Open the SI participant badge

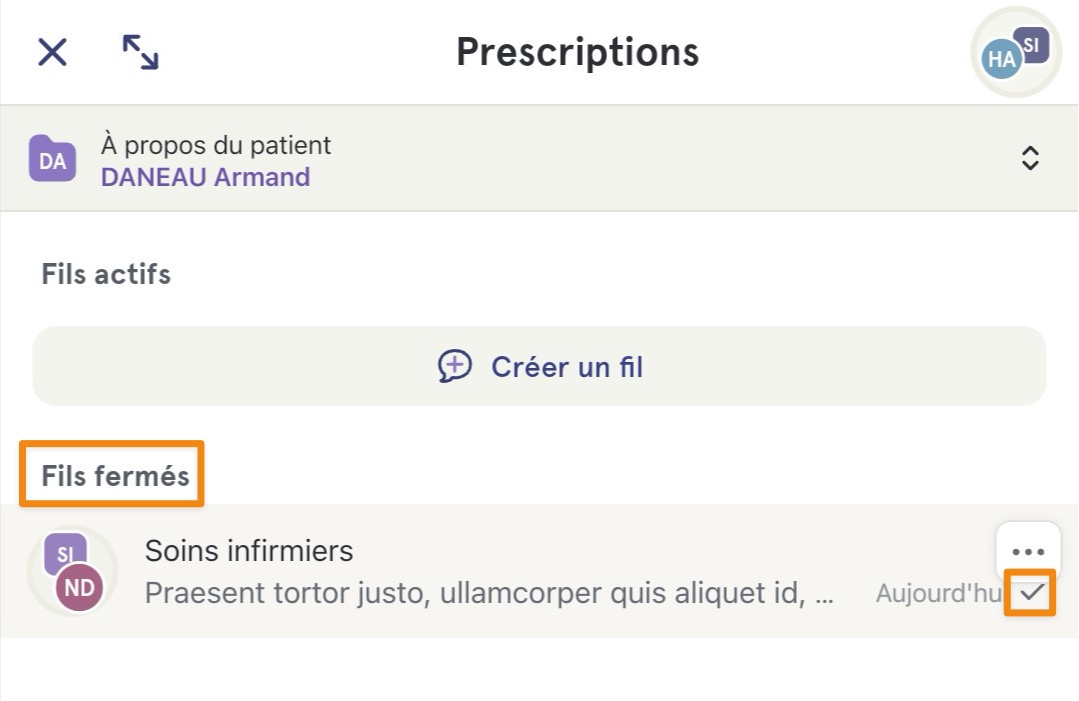pos(1031,45)
